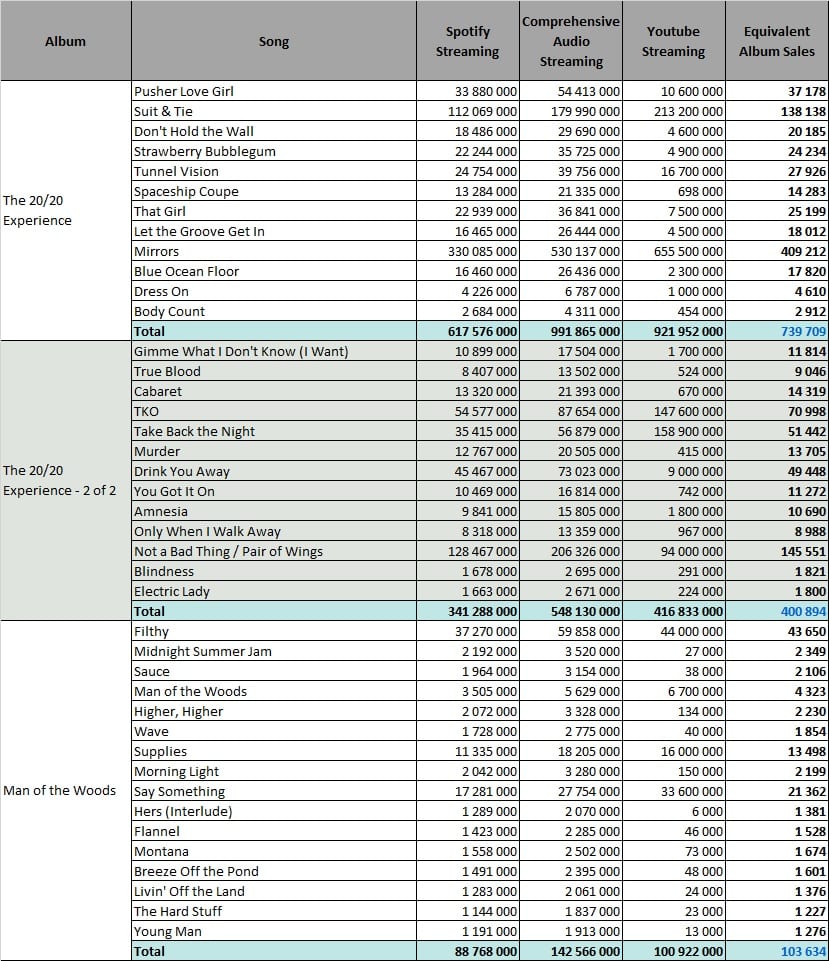Select the Mirrors song cell
This screenshot has width=829, height=961.
tap(274, 251)
